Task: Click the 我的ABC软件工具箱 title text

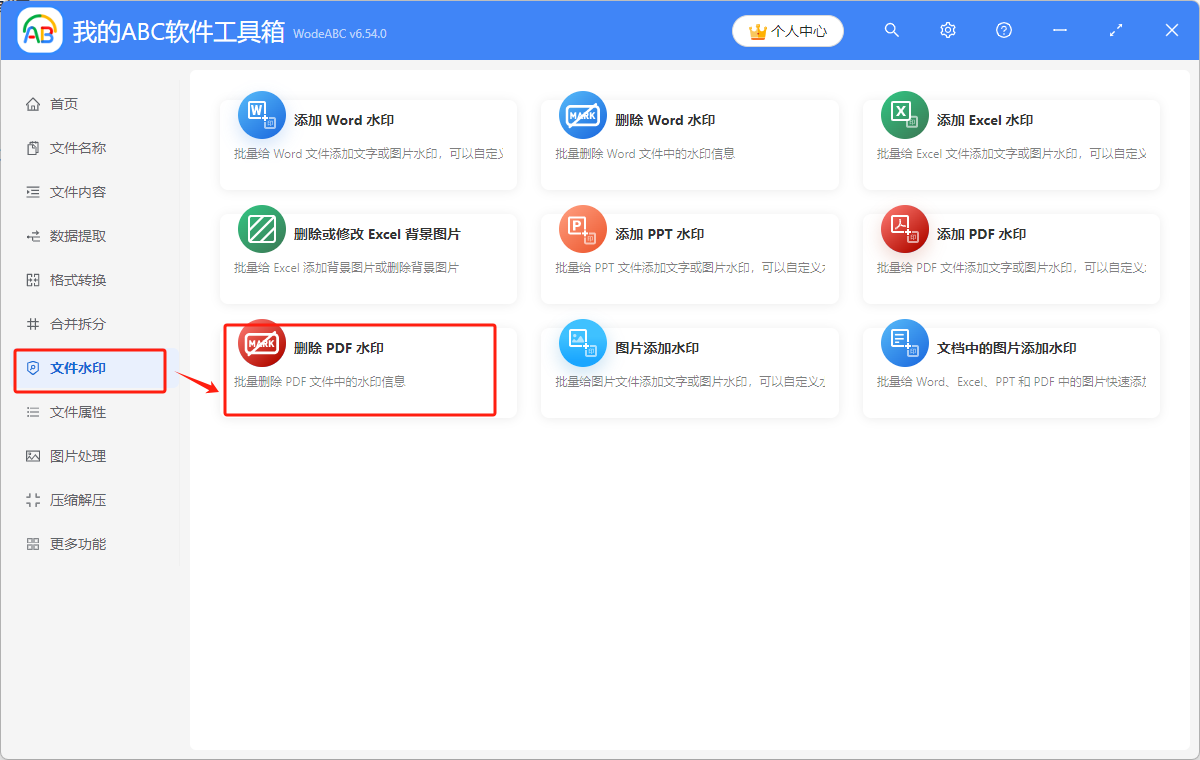Action: (x=180, y=31)
